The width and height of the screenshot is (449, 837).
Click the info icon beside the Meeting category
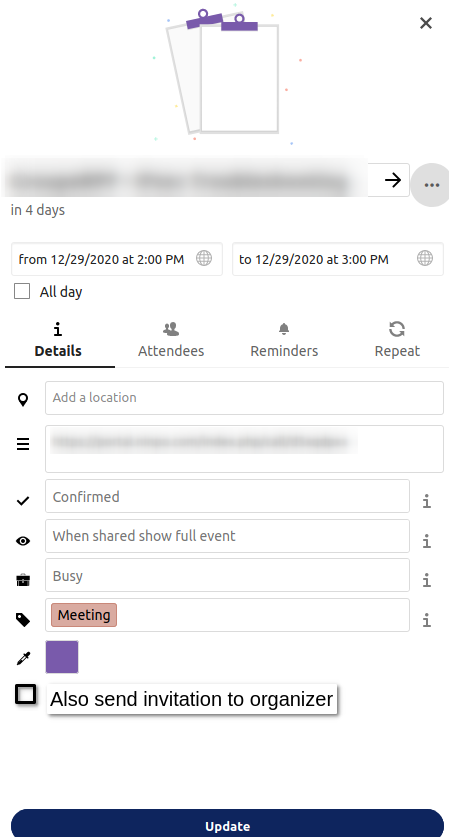[427, 620]
